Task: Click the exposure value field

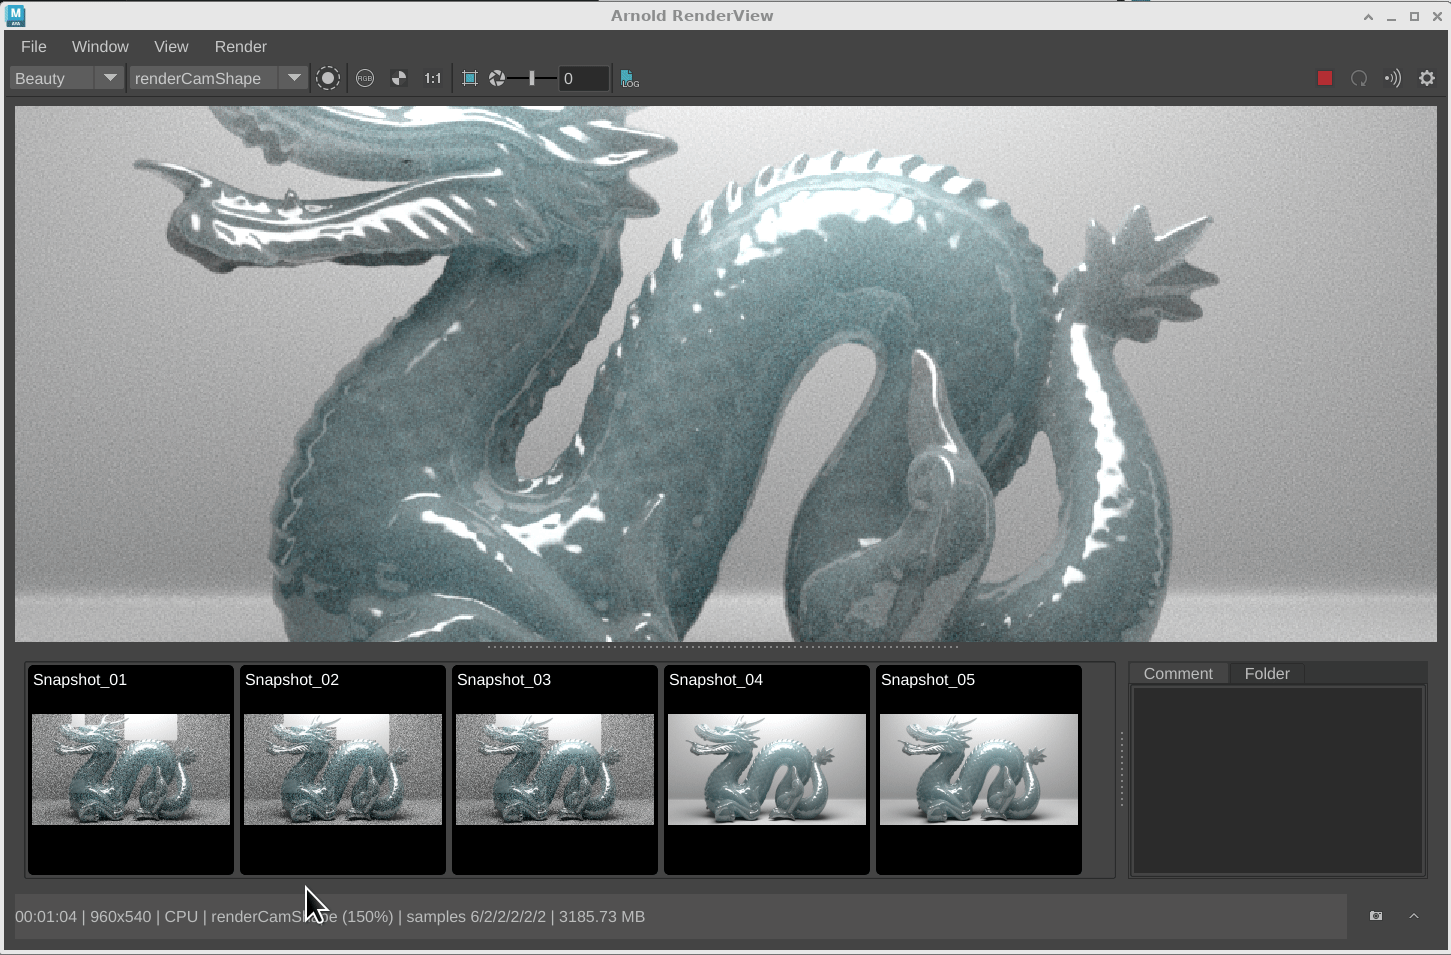Action: (584, 78)
